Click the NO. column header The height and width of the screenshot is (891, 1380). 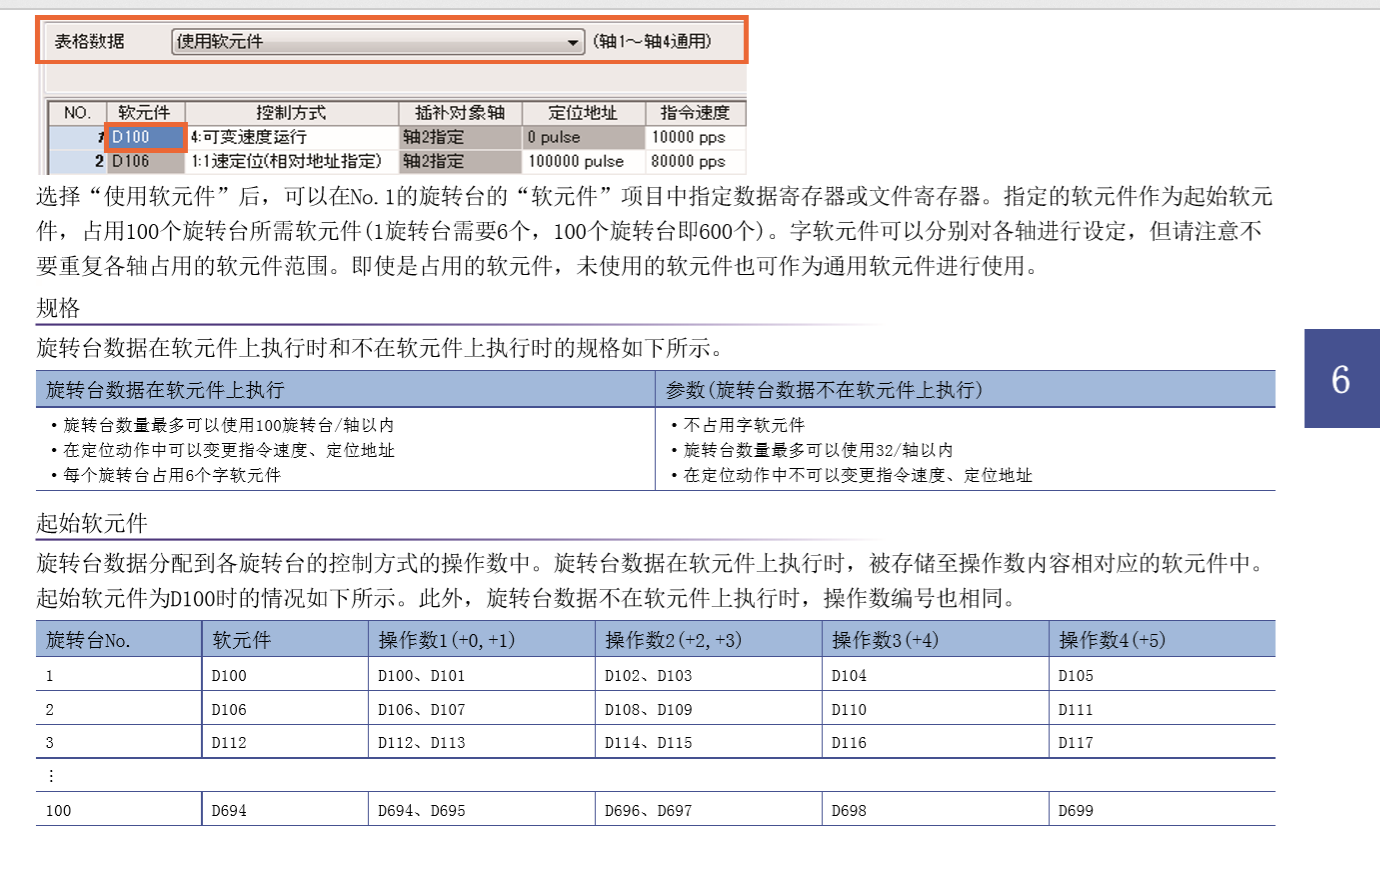[77, 113]
